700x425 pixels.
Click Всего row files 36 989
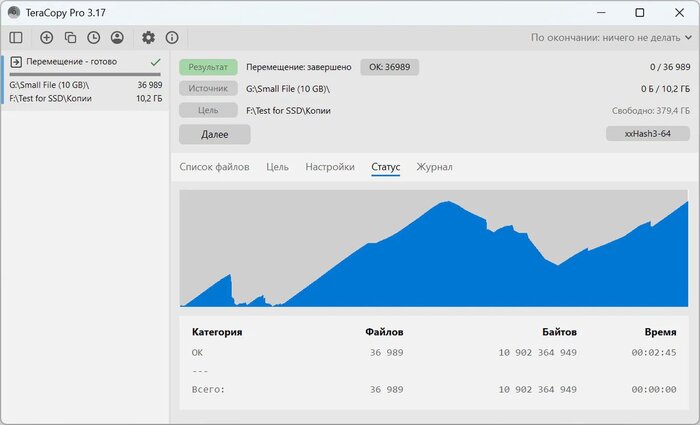pyautogui.click(x=387, y=389)
